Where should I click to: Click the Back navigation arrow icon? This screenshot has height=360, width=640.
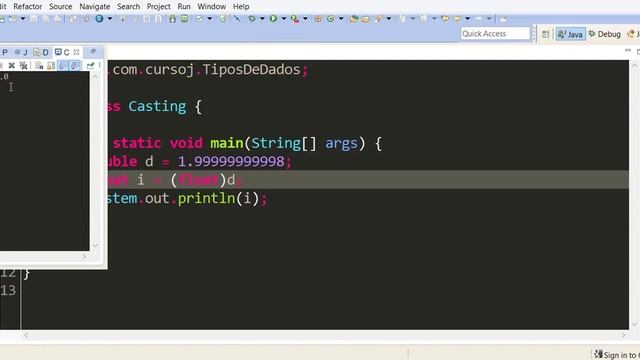(x=457, y=18)
